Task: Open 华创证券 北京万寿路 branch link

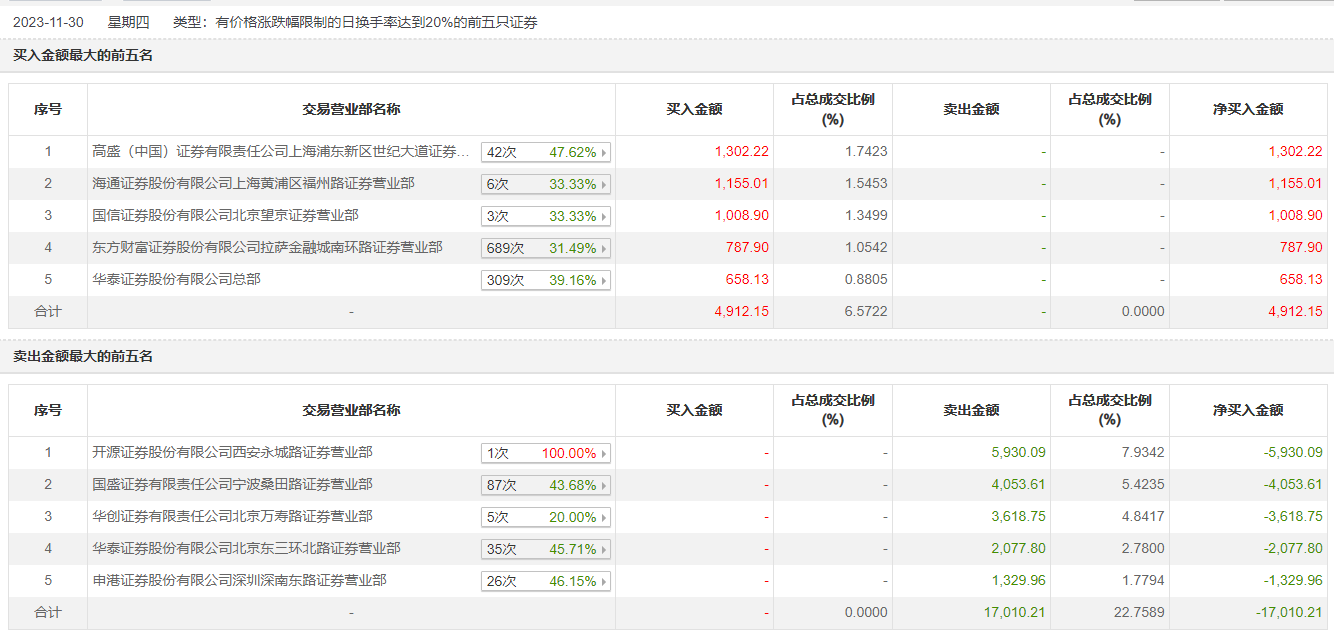Action: tap(232, 516)
